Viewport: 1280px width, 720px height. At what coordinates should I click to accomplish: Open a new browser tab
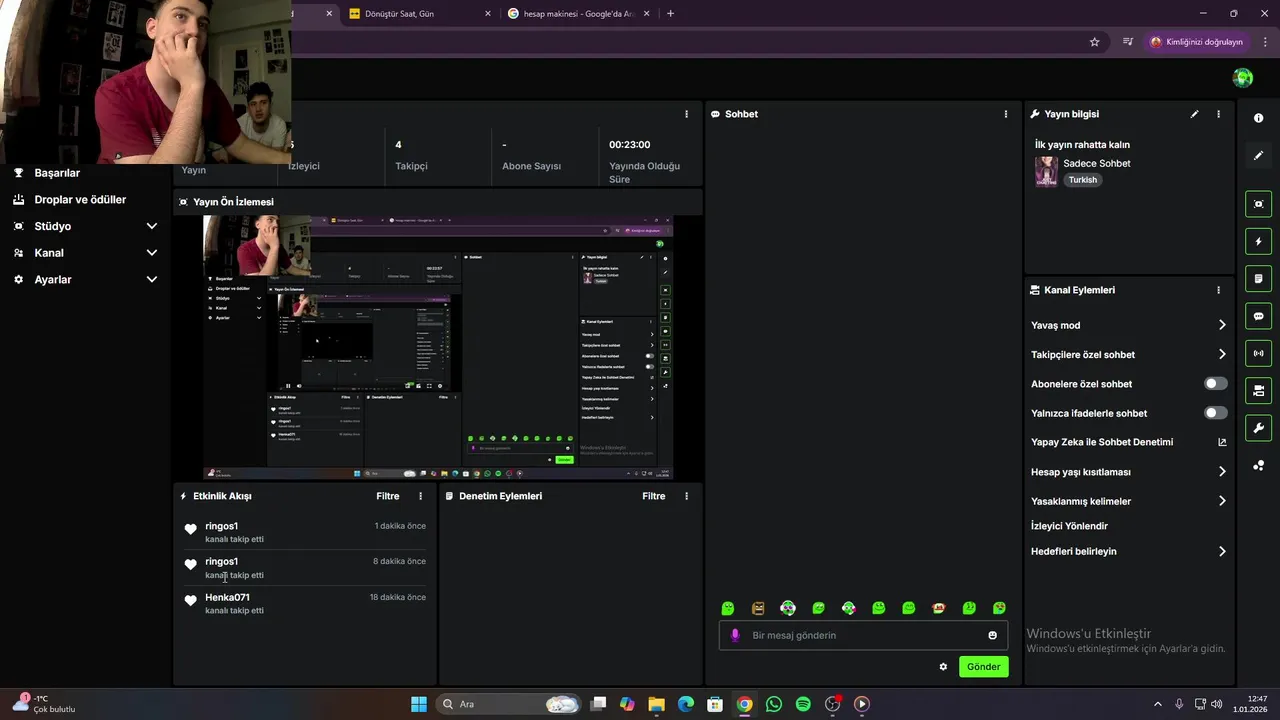point(670,14)
